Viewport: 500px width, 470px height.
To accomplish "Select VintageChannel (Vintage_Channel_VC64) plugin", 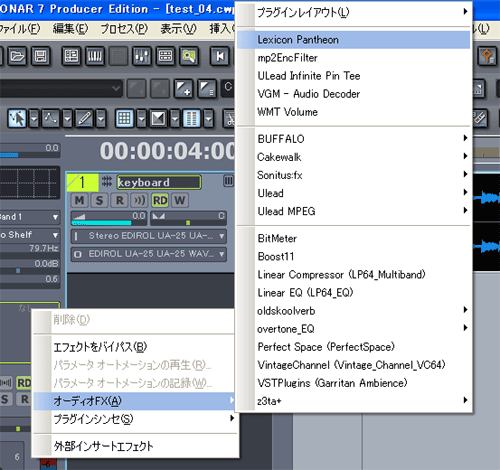I will coord(353,365).
